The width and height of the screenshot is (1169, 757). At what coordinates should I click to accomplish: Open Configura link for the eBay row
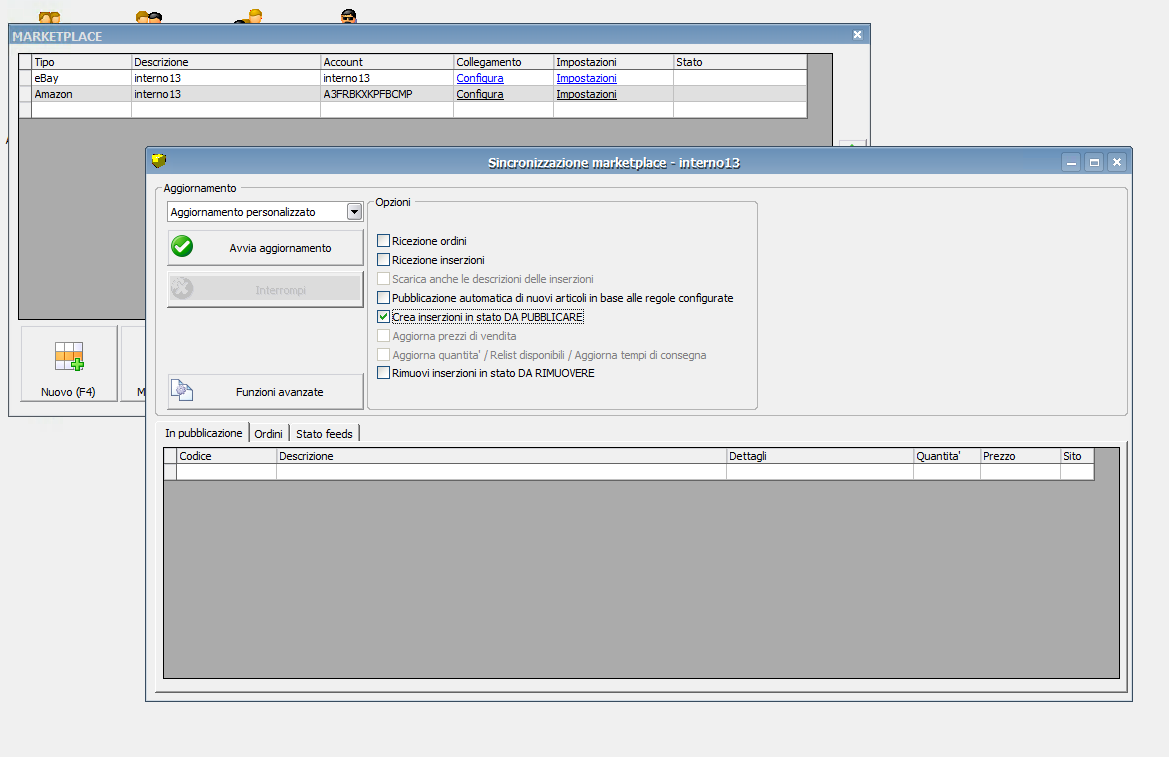(x=480, y=78)
